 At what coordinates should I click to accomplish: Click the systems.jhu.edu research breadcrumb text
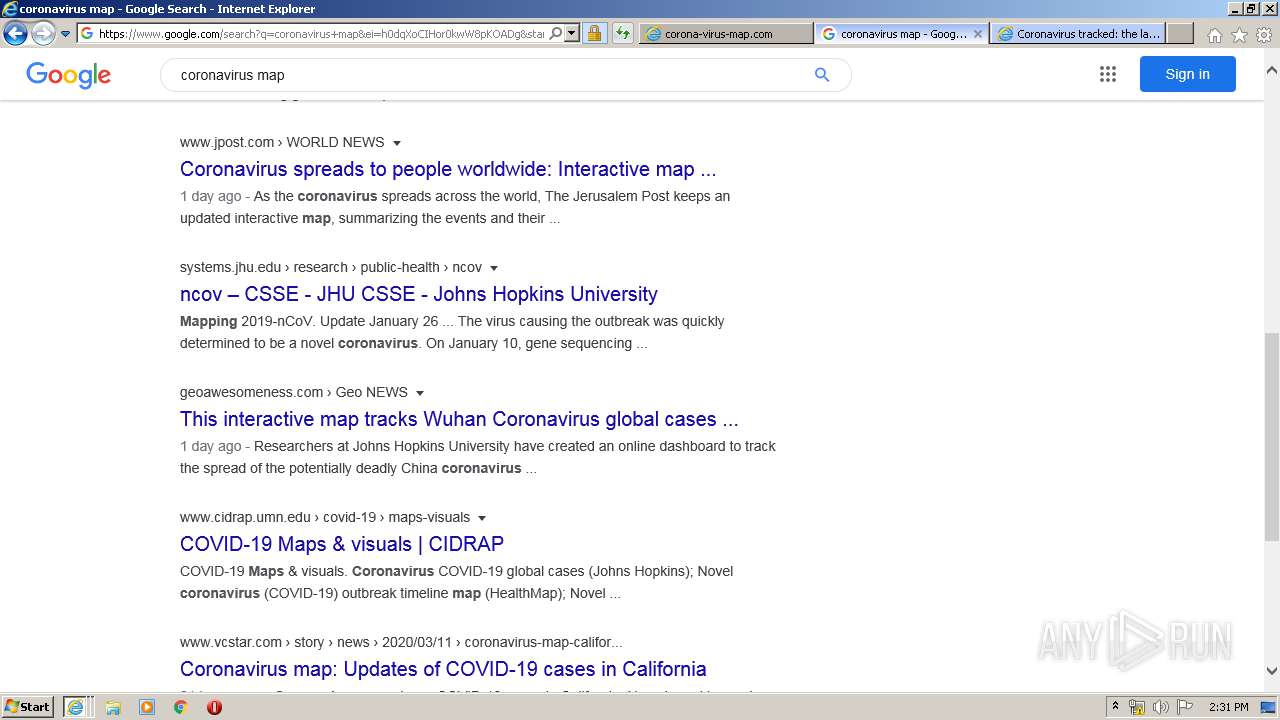click(331, 267)
